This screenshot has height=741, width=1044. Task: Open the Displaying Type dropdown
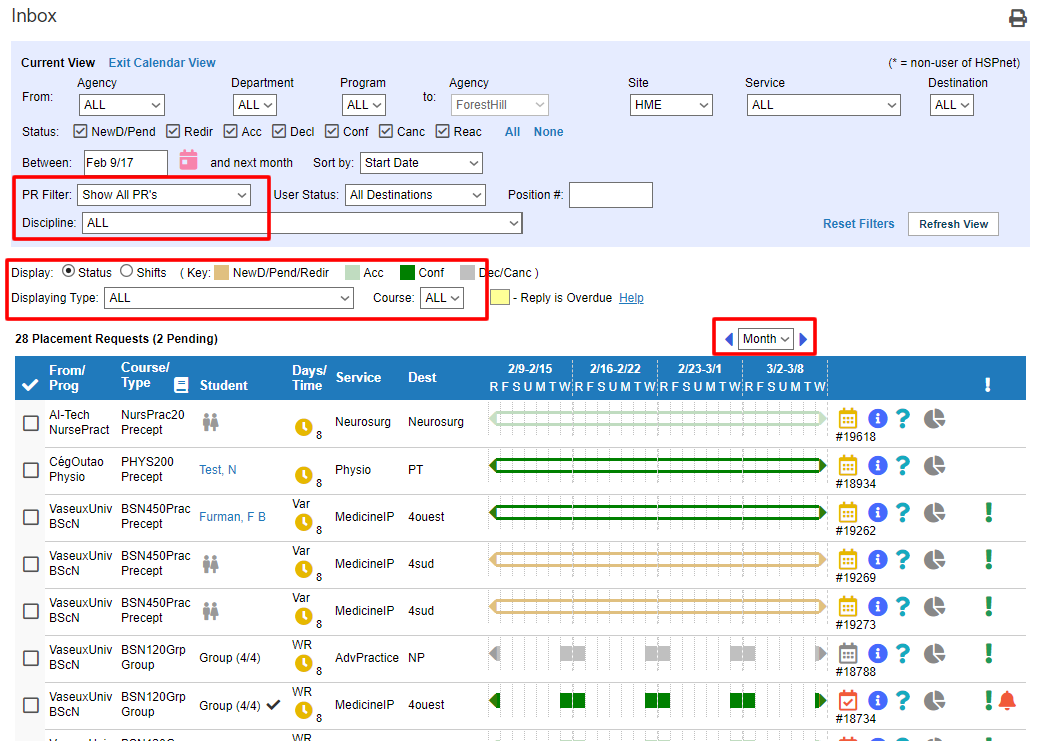click(x=229, y=298)
